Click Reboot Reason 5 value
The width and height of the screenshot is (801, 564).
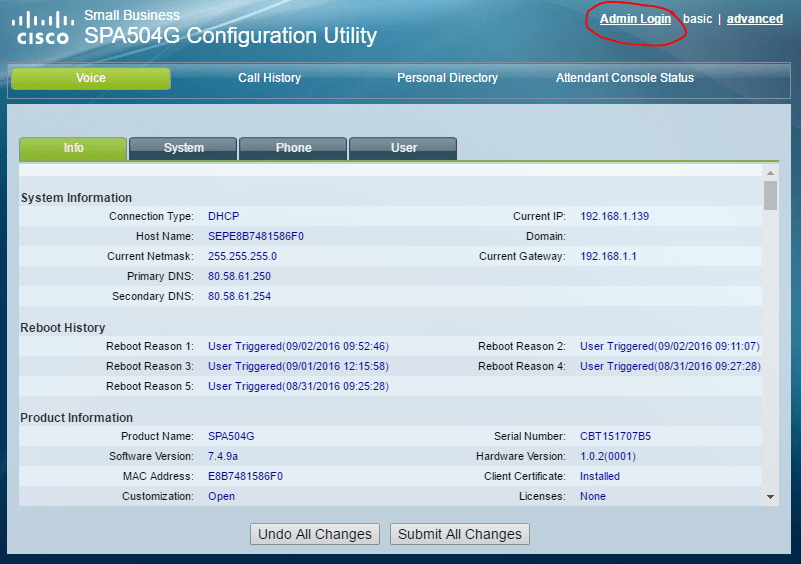click(x=298, y=386)
